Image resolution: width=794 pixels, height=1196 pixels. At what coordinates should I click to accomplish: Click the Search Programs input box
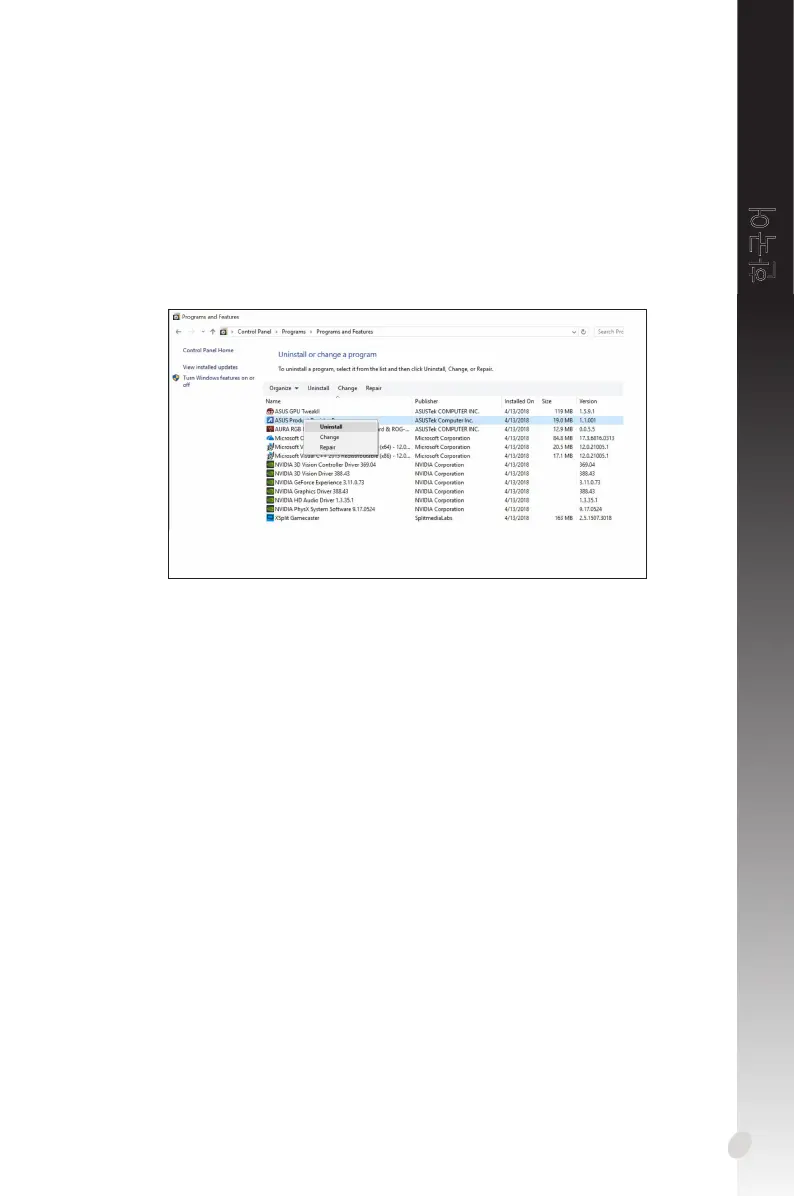click(609, 332)
